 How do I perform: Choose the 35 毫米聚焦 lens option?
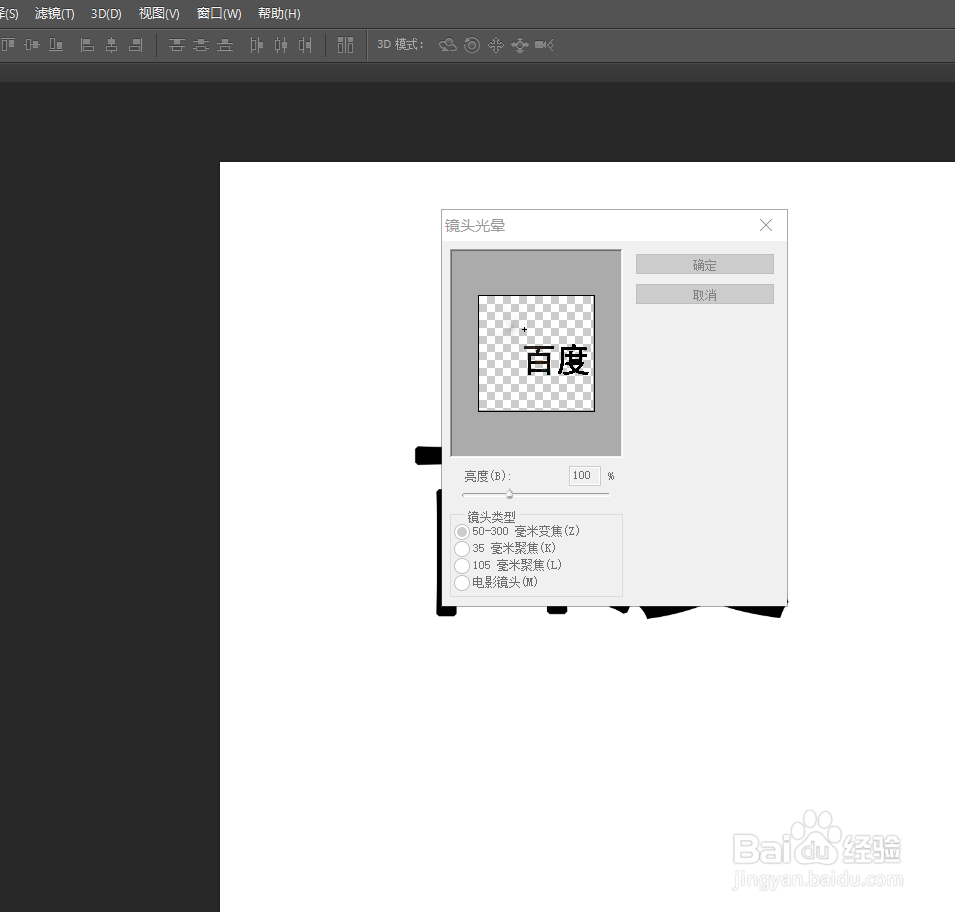[462, 548]
